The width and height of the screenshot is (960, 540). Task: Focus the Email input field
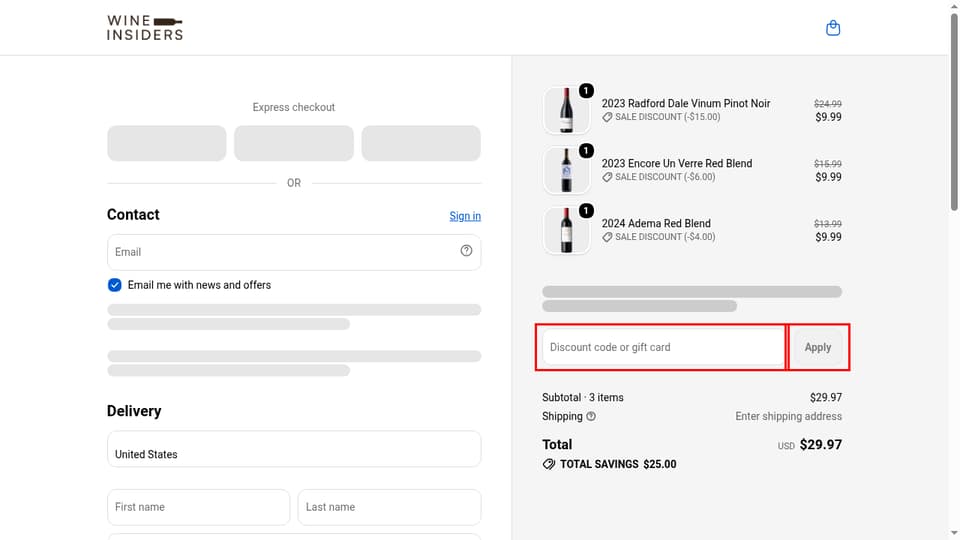294,252
